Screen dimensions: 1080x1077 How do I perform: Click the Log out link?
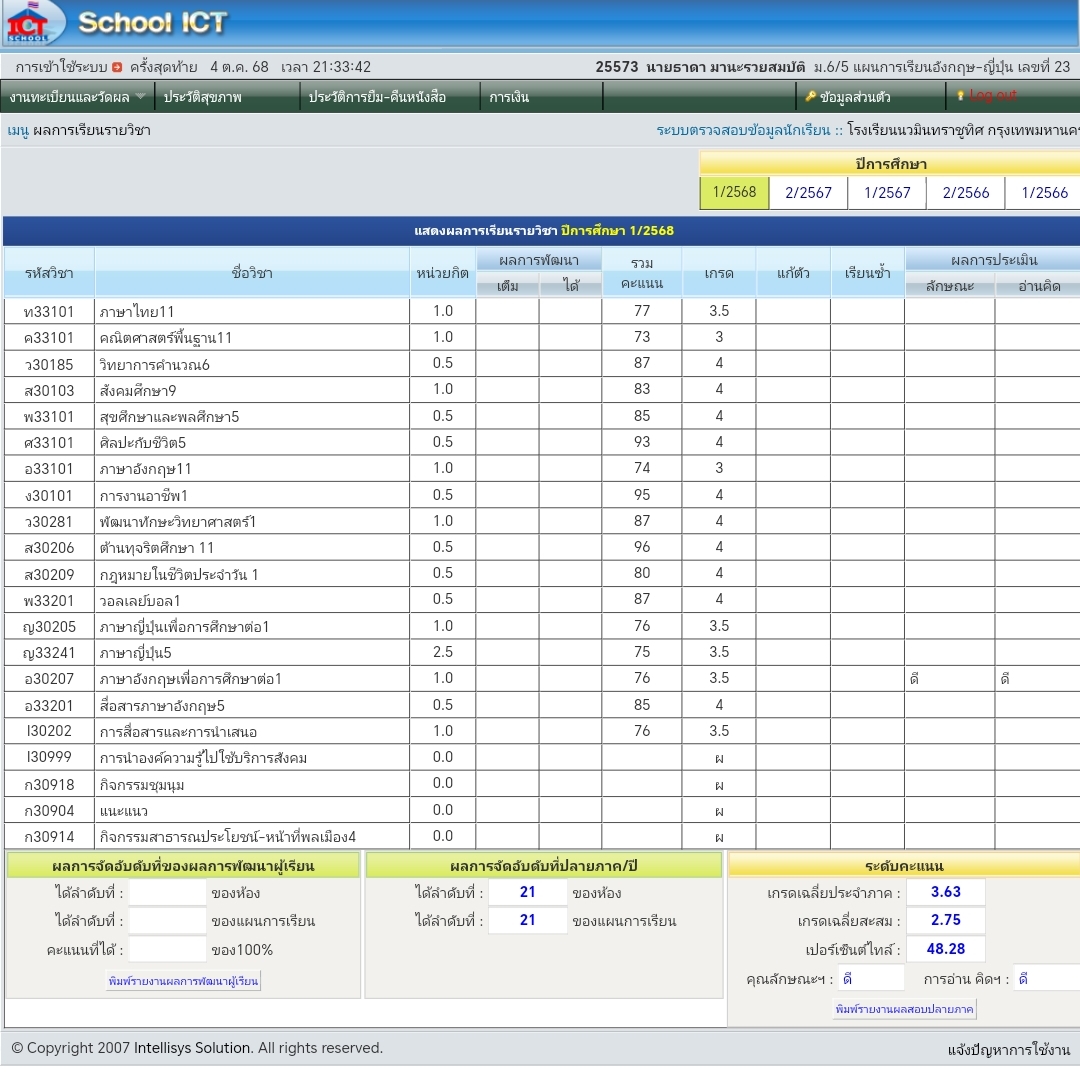click(992, 96)
